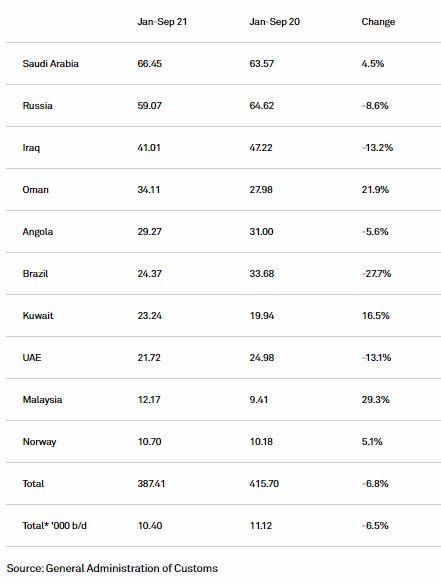The height and width of the screenshot is (586, 441).
Task: Click the Jan-Sep 20 column header
Action: 274,22
